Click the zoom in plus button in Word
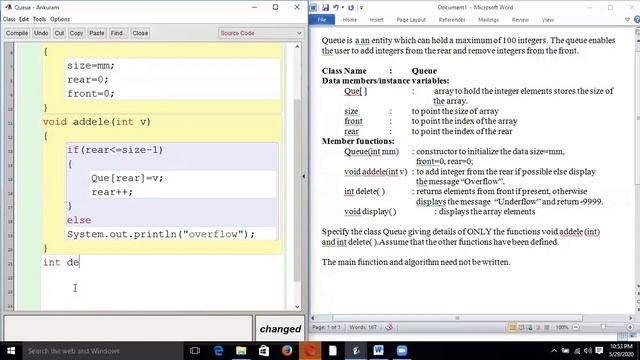Viewport: 640px width, 360px height. (x=630, y=327)
